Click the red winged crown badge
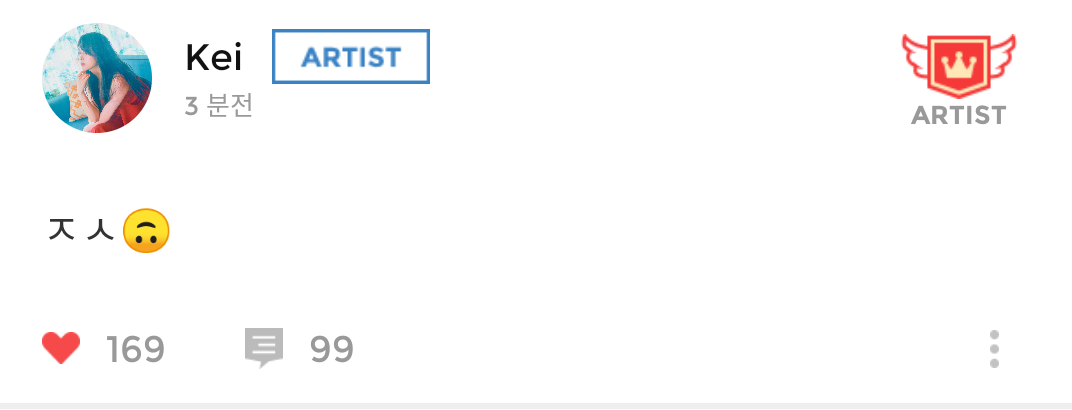Image resolution: width=1072 pixels, height=410 pixels. (958, 67)
